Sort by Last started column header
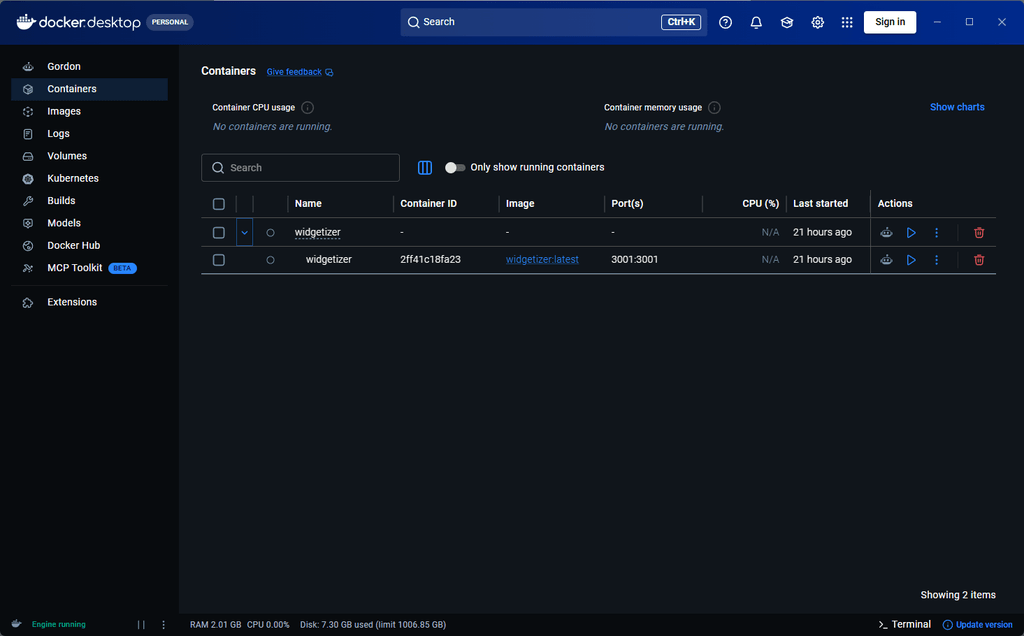This screenshot has width=1024, height=636. point(820,204)
